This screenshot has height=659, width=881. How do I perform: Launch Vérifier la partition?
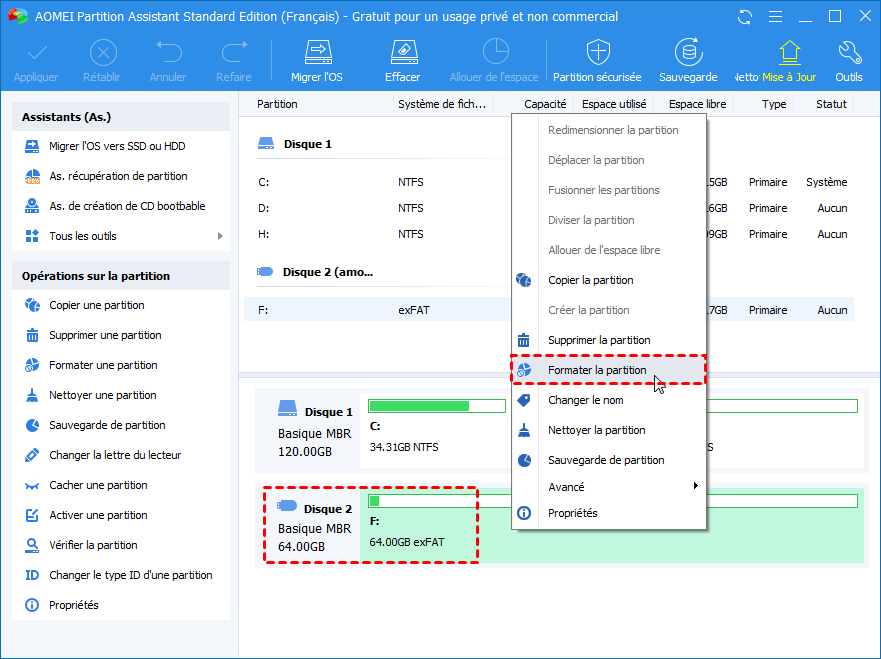pos(92,545)
